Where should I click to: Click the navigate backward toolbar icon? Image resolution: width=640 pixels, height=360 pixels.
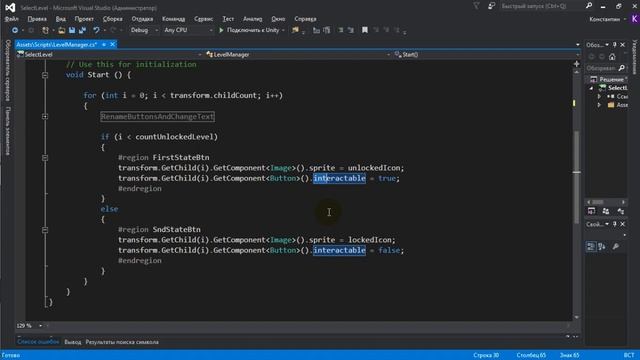coord(15,30)
